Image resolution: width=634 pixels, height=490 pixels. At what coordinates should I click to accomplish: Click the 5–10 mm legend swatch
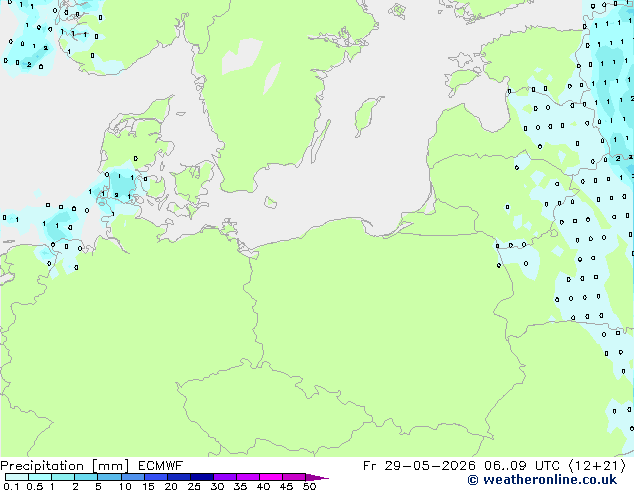coord(109,477)
